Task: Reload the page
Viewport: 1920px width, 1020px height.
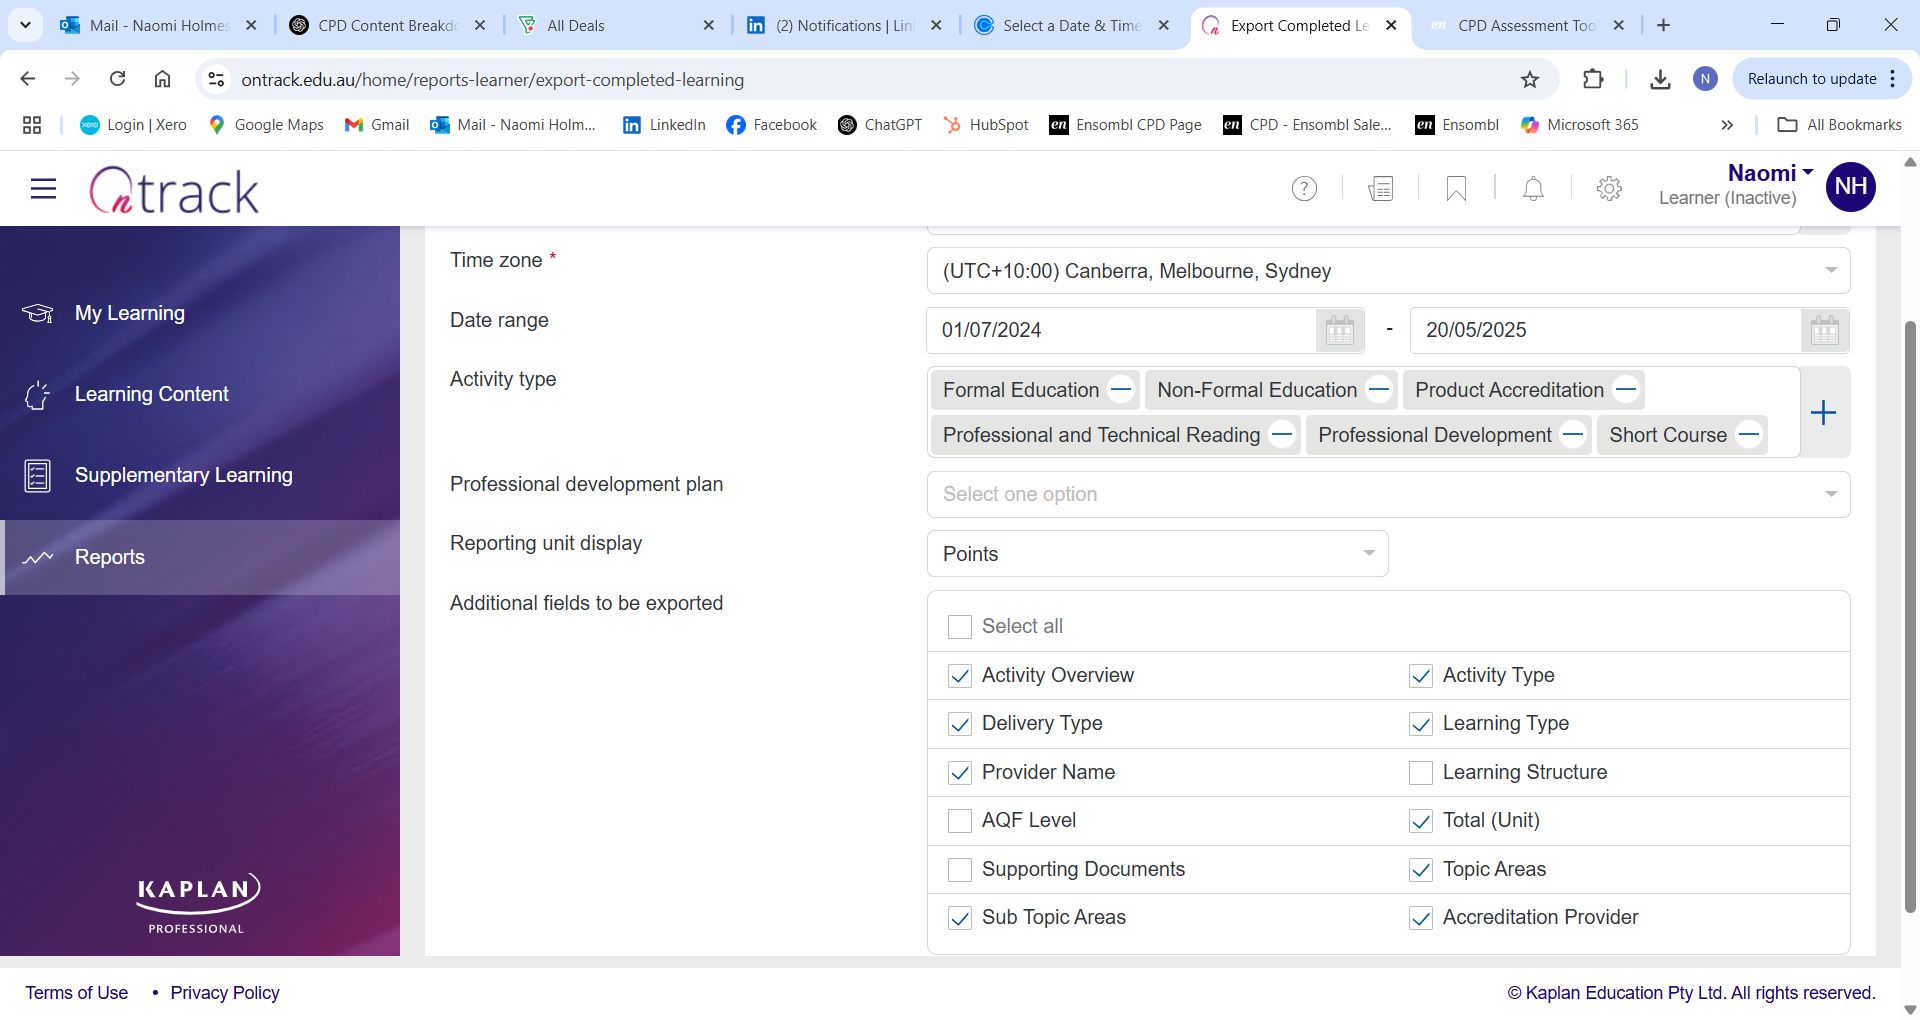Action: coord(117,79)
